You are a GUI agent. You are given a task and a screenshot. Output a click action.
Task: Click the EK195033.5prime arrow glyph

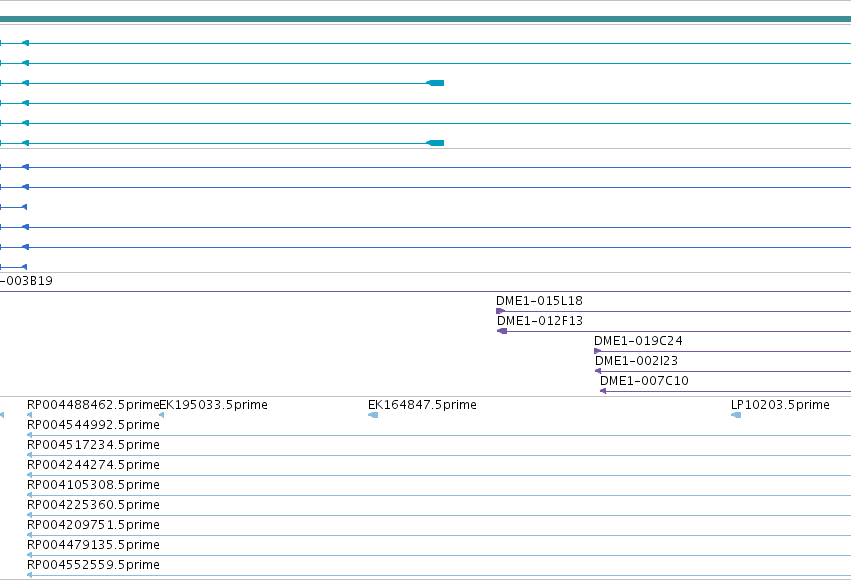coord(161,415)
